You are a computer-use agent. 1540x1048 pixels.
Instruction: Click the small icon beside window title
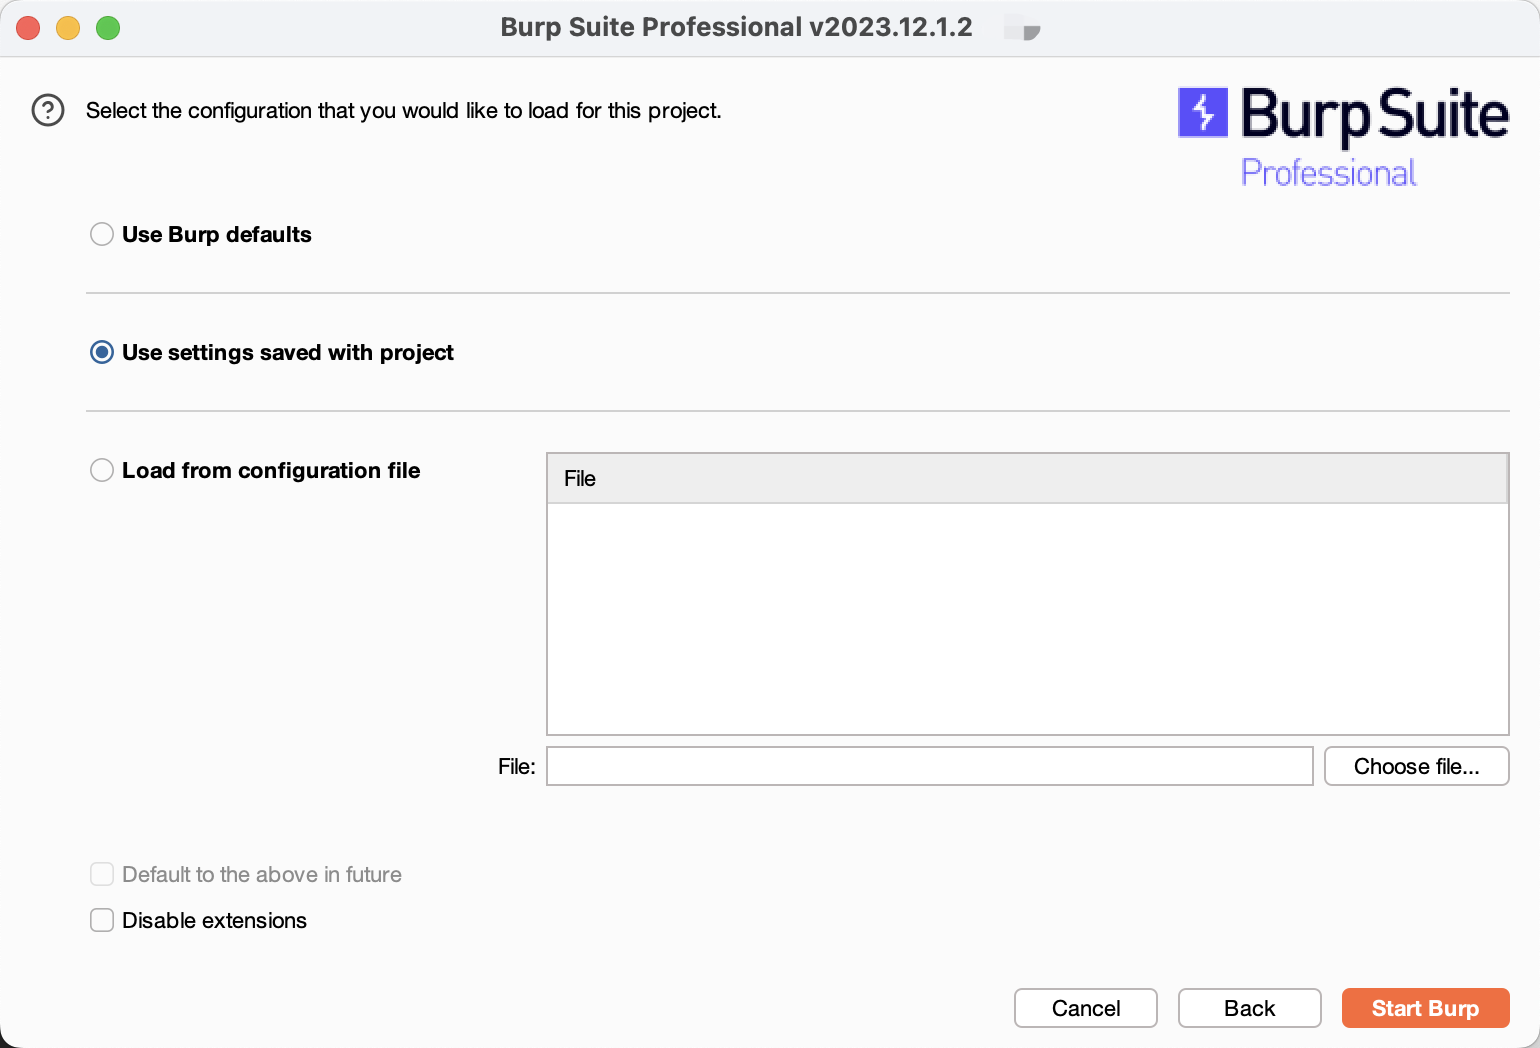[x=1022, y=30]
